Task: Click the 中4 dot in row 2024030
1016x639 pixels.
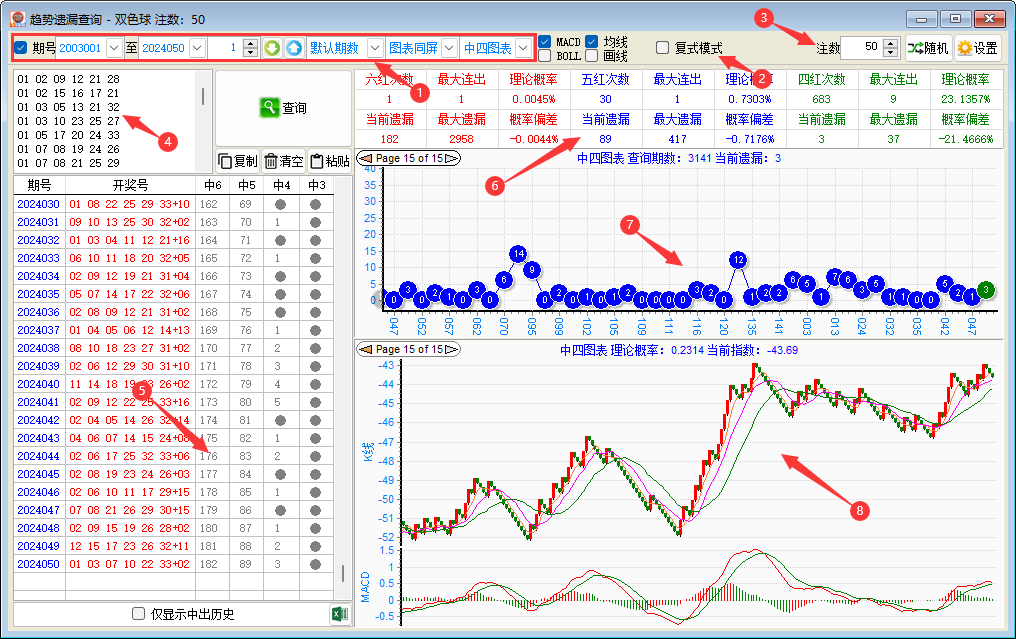Action: pos(281,204)
